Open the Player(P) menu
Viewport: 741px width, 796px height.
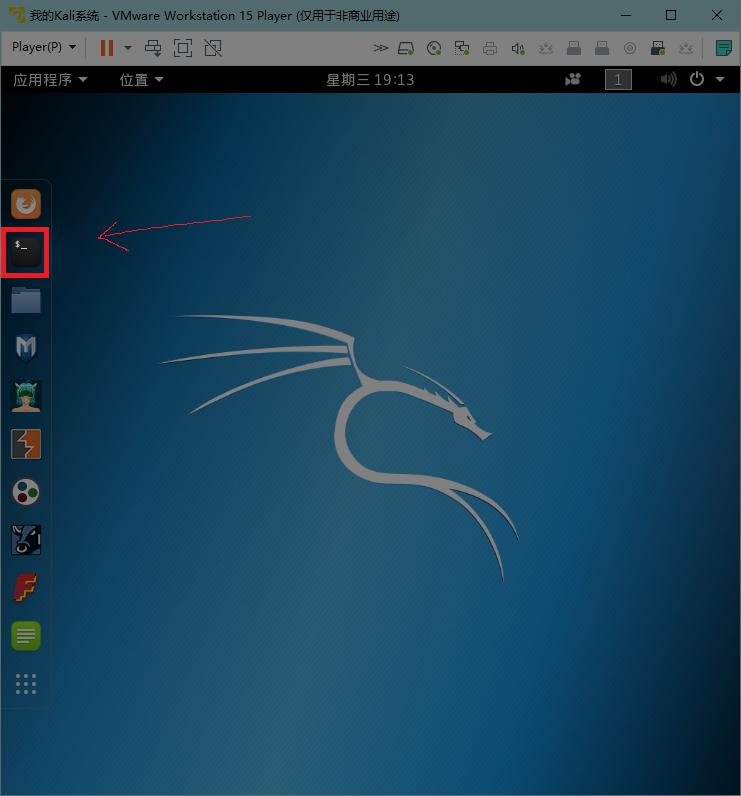[x=44, y=47]
